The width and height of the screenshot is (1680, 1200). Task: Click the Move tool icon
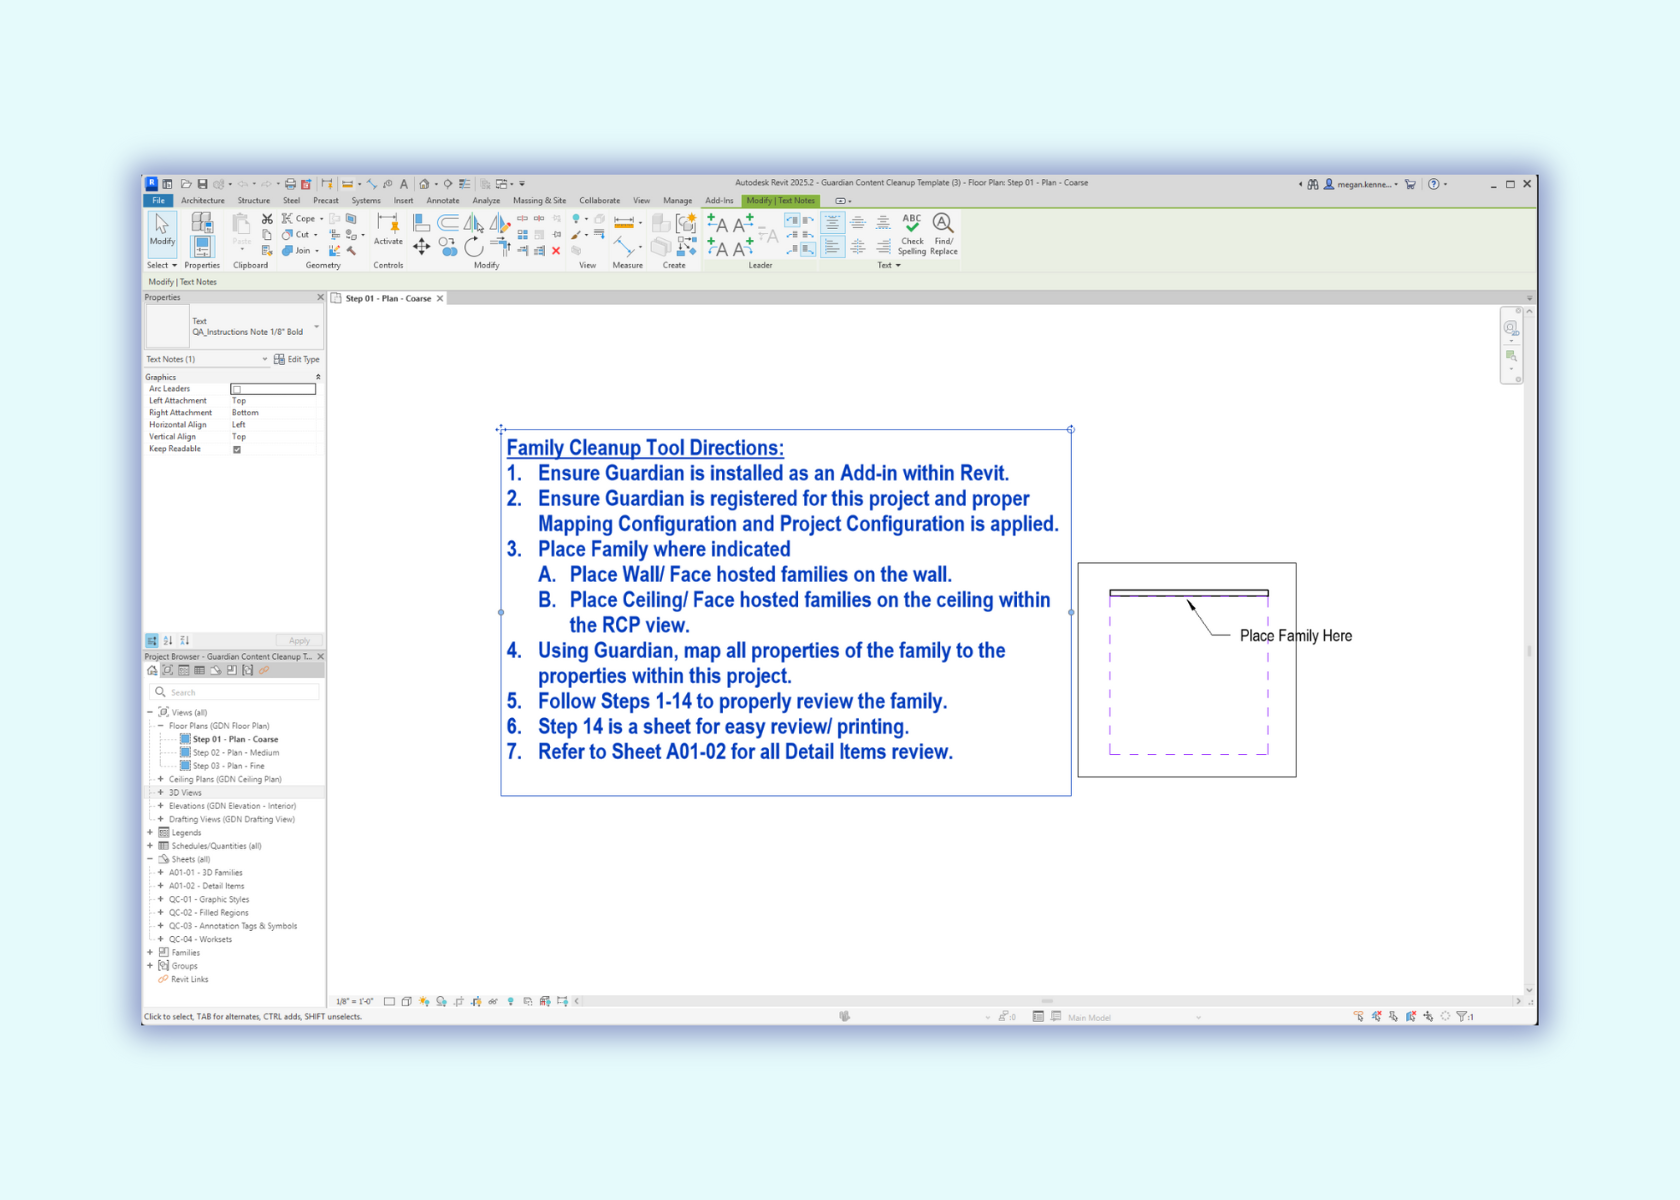point(421,246)
